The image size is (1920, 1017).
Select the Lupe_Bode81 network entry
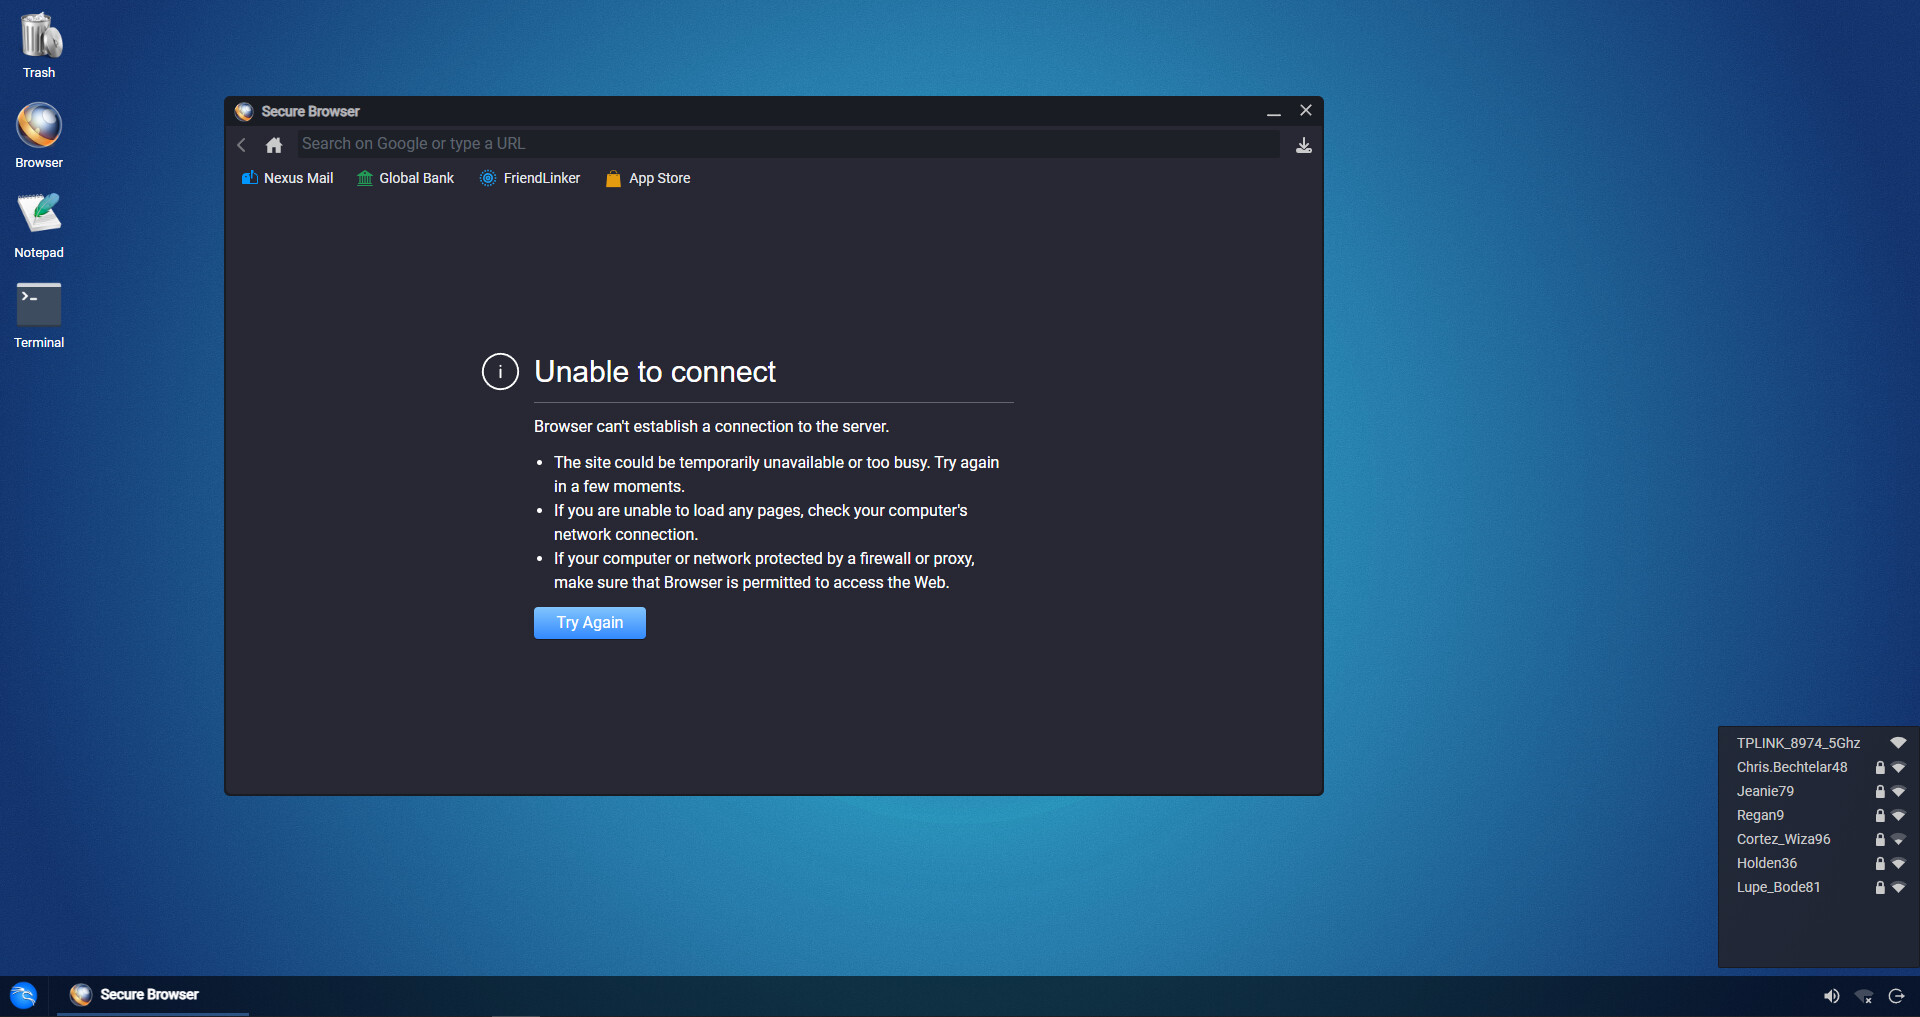coord(1779,887)
